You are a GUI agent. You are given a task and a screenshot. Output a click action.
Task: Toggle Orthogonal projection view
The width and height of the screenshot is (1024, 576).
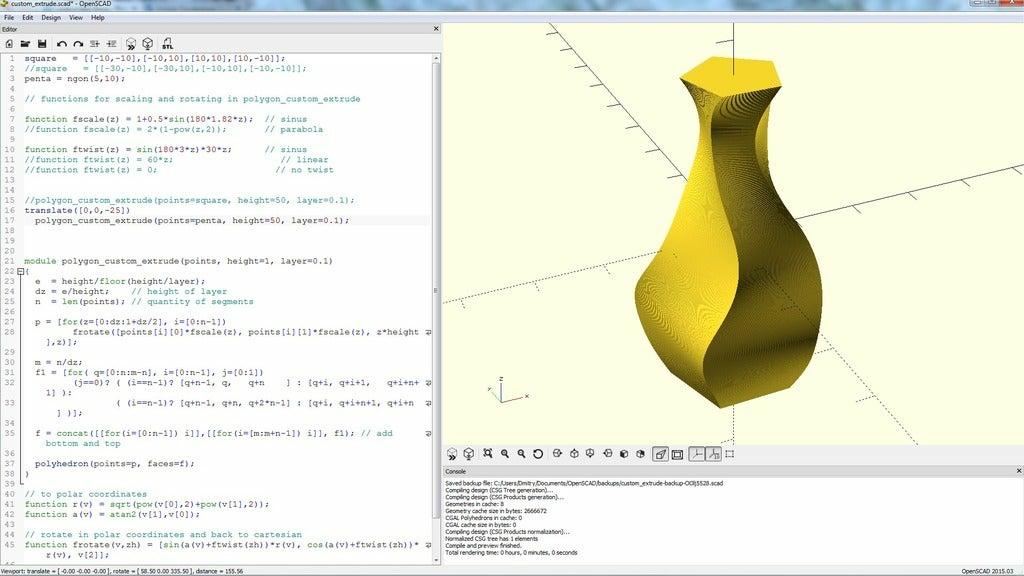coord(678,454)
